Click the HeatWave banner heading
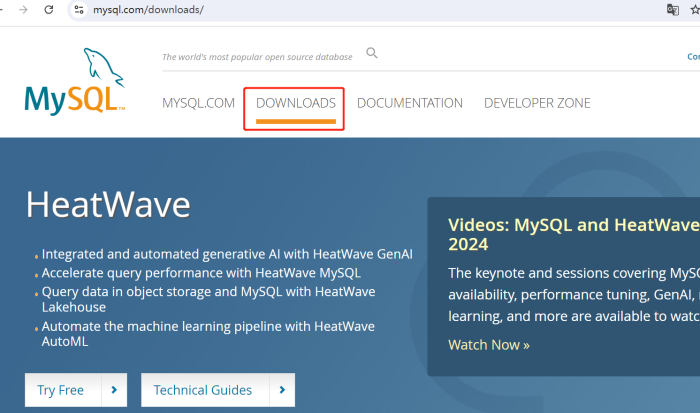Screen dimensions: 700x413 pyautogui.click(x=107, y=205)
